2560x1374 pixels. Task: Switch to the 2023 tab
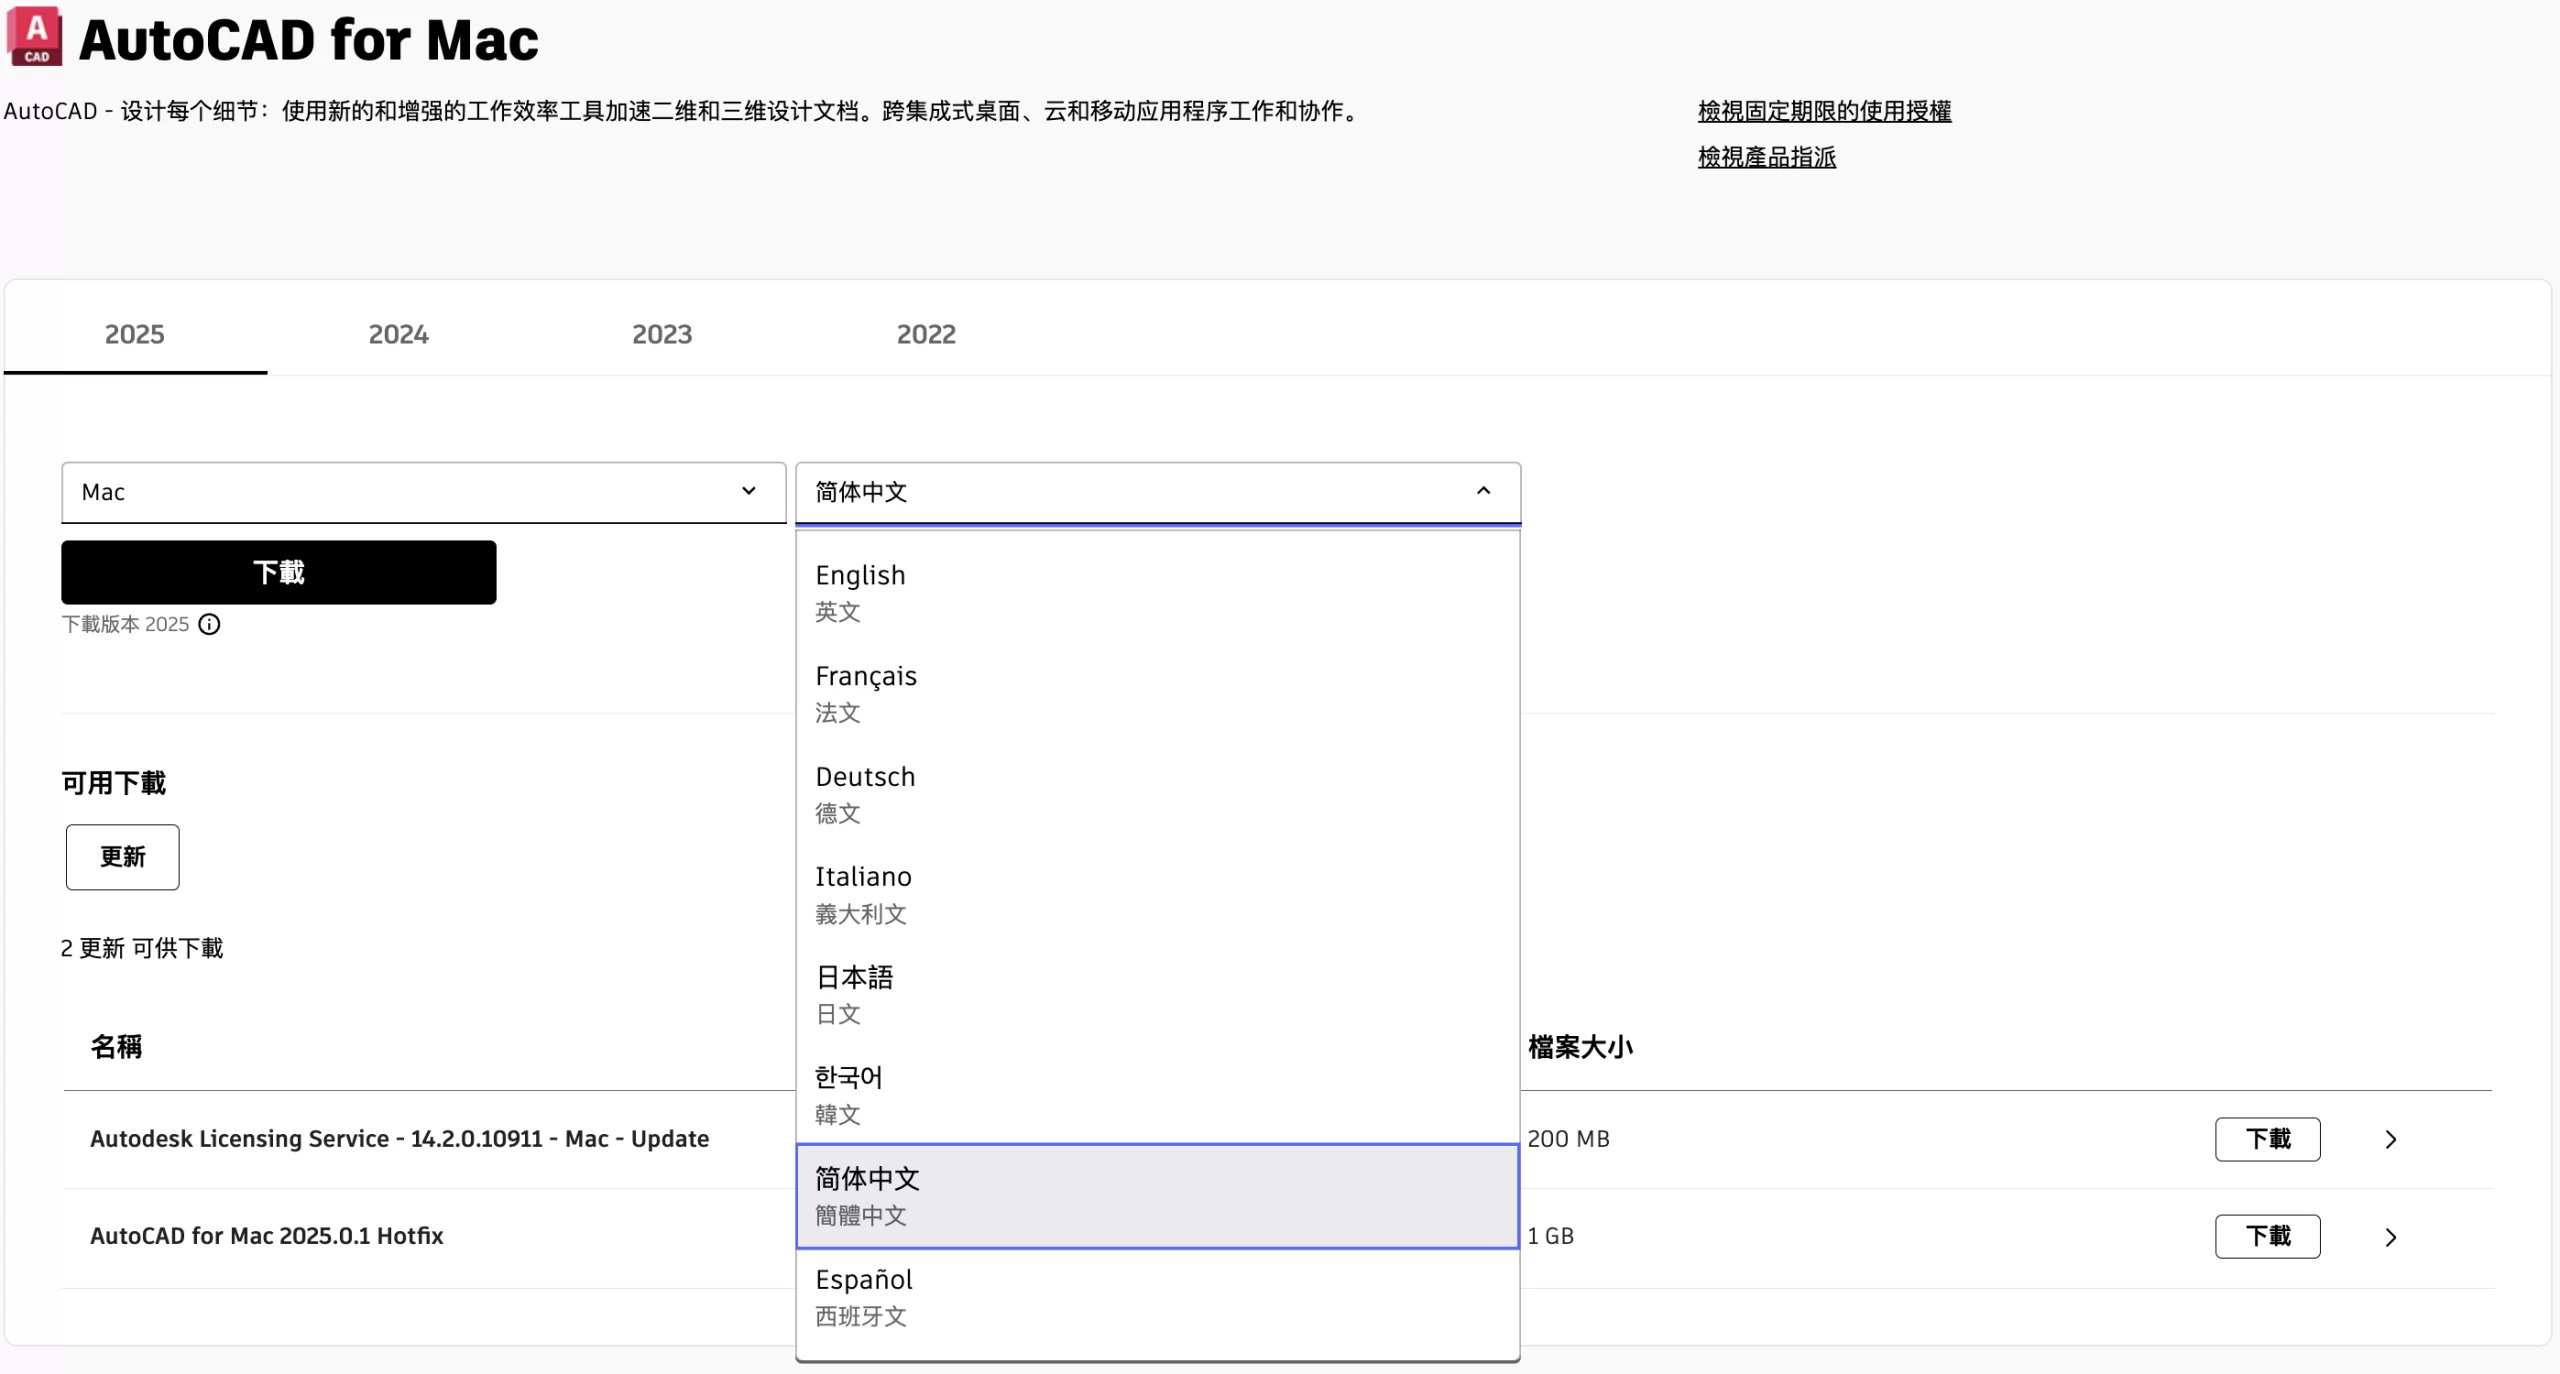(661, 334)
